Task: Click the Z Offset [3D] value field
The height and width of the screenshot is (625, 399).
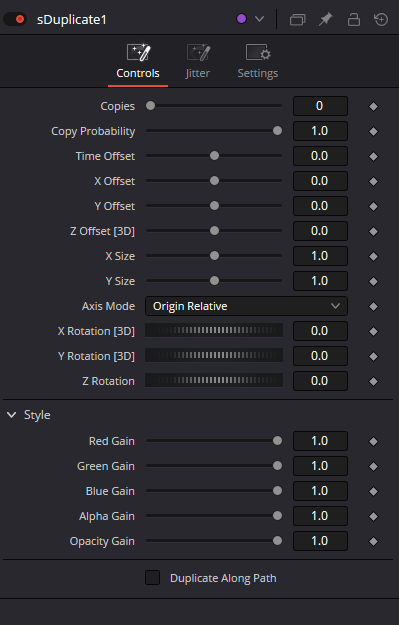Action: pyautogui.click(x=320, y=231)
